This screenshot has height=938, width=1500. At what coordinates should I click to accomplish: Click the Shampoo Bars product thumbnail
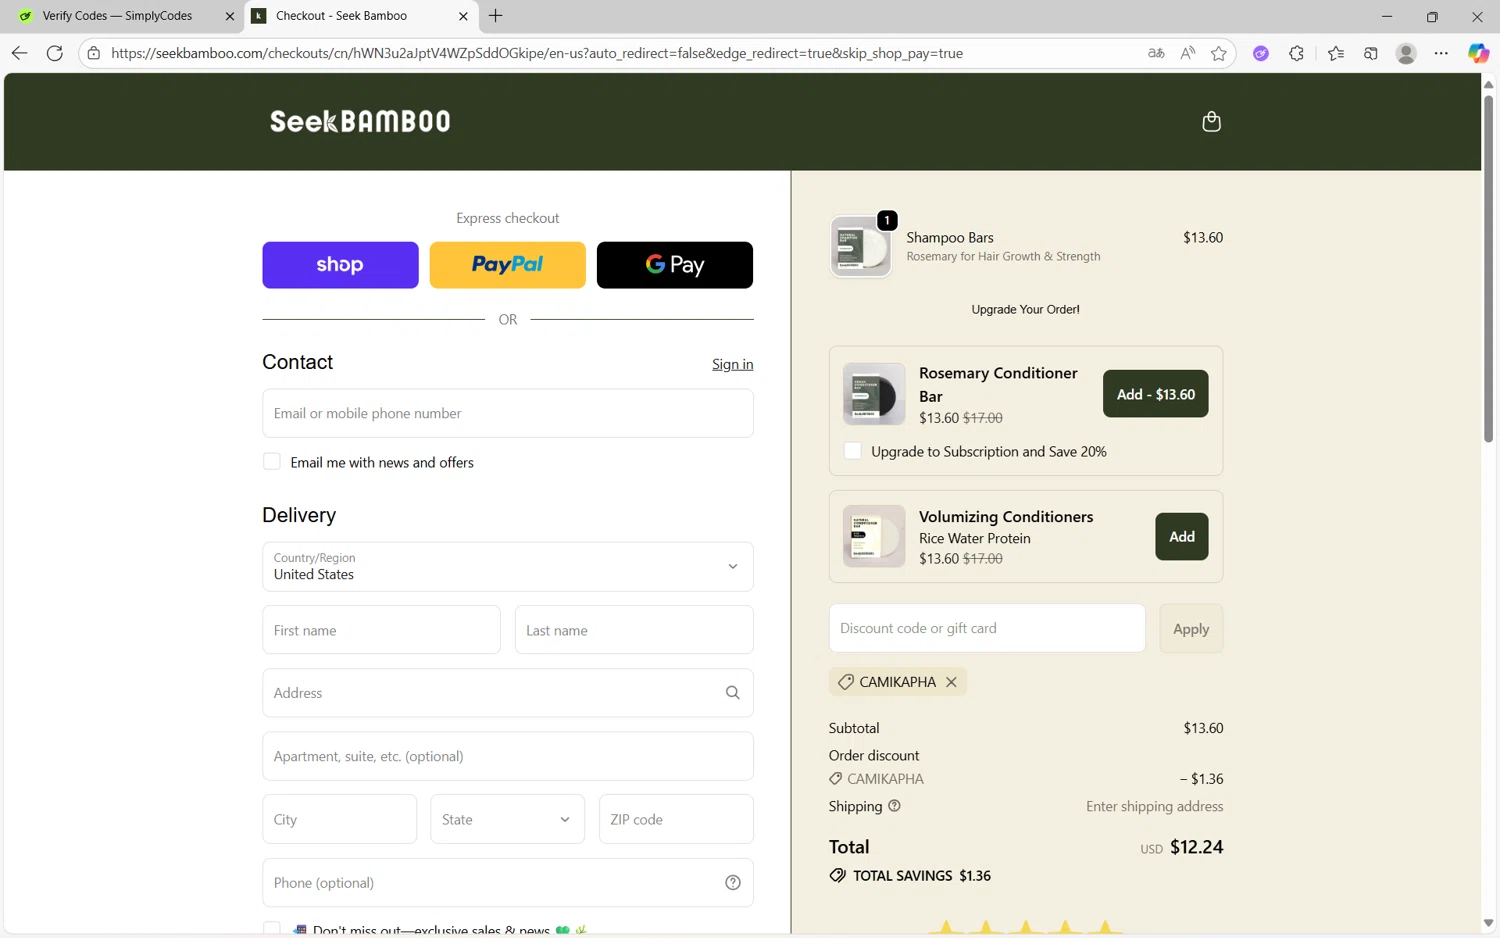860,247
